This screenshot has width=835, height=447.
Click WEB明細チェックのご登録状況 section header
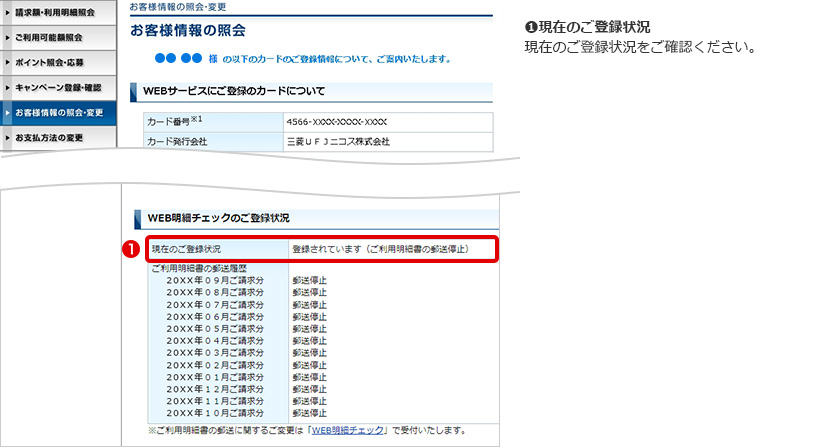click(219, 217)
